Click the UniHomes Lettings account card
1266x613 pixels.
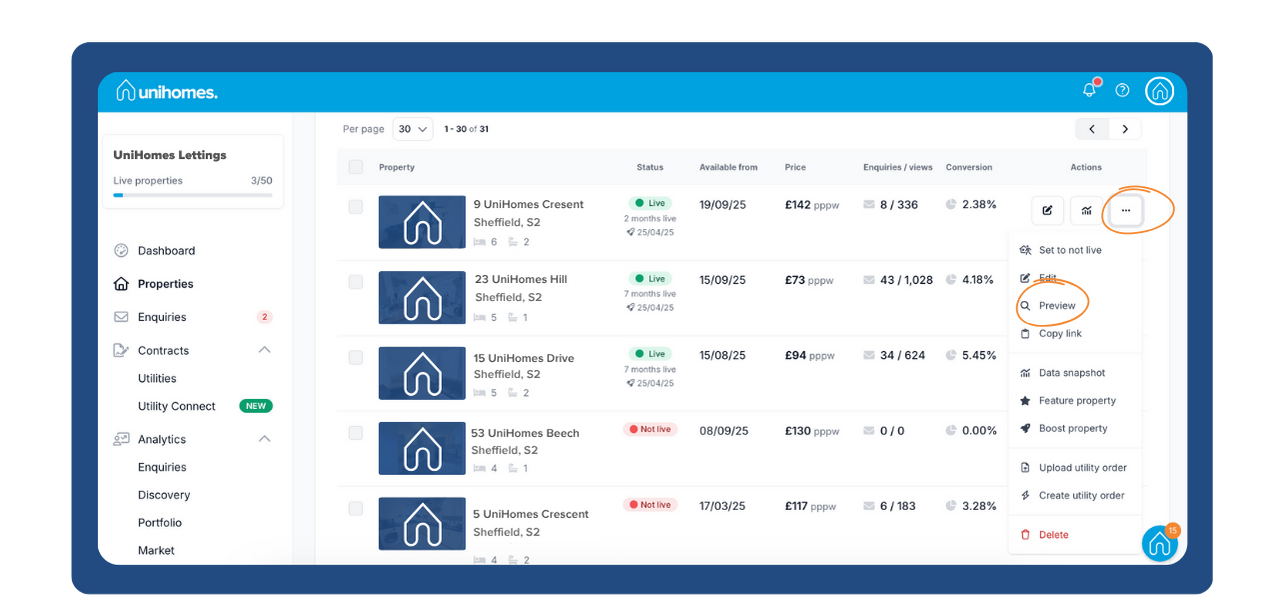[192, 171]
